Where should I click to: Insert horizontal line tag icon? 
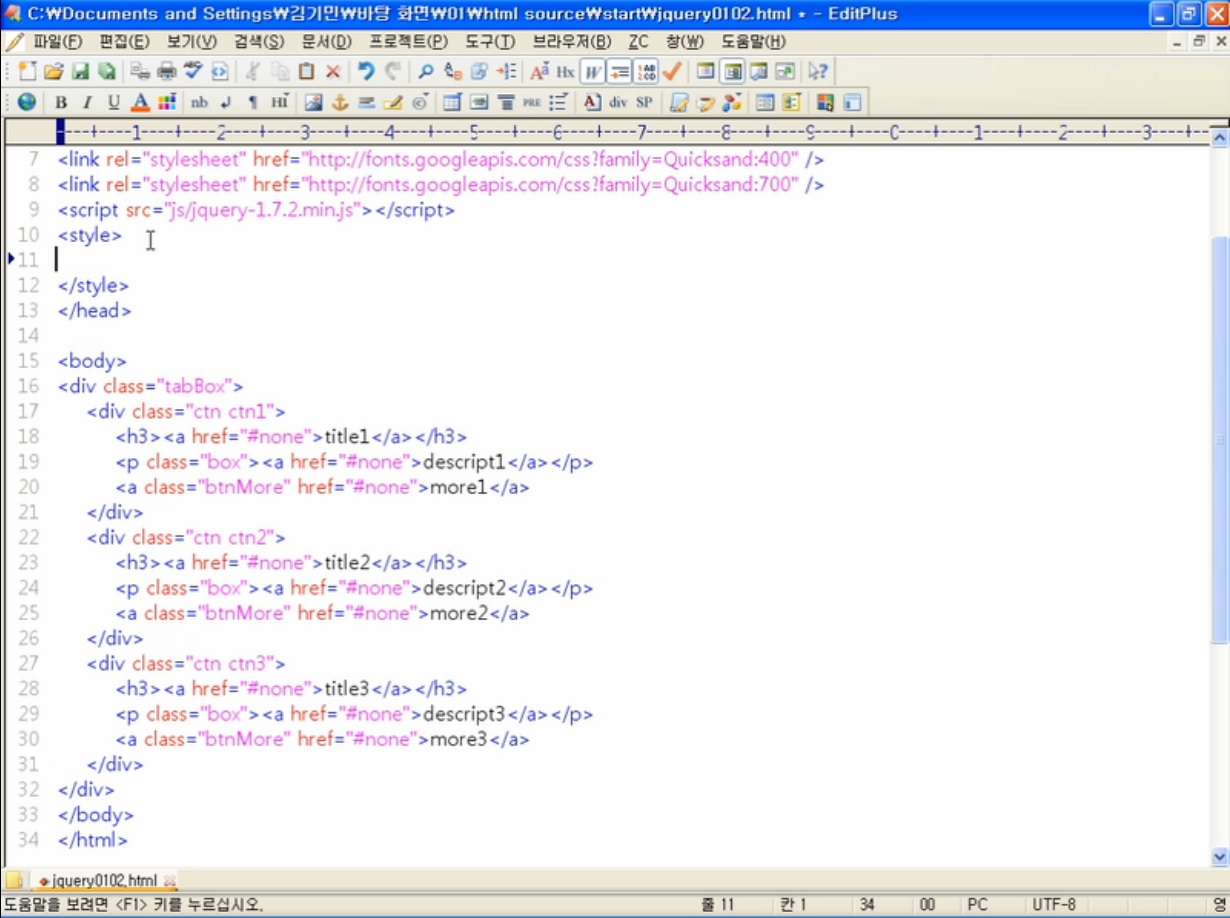tap(366, 102)
